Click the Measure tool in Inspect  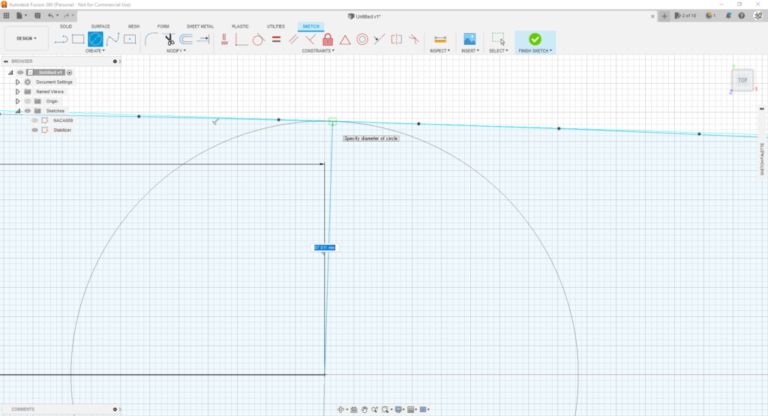(439, 39)
